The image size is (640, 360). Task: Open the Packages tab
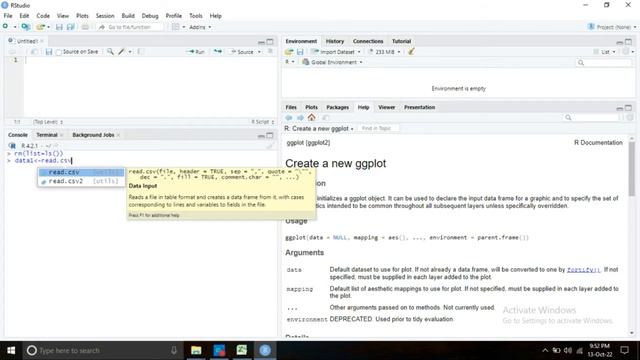click(x=338, y=107)
